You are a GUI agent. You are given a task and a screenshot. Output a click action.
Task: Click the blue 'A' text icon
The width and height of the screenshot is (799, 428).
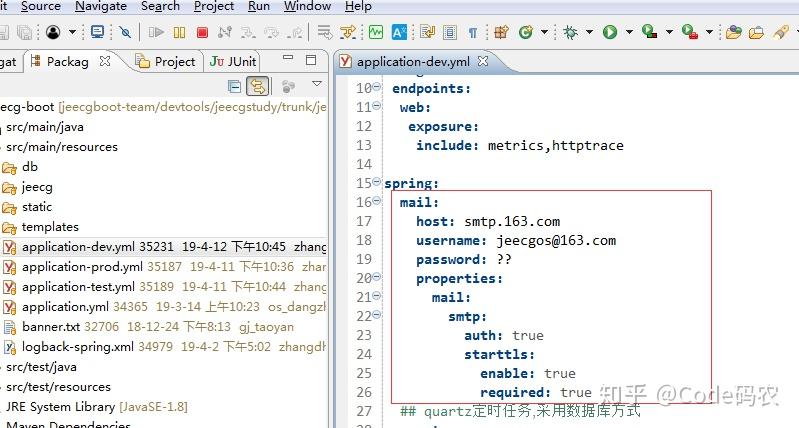399,33
